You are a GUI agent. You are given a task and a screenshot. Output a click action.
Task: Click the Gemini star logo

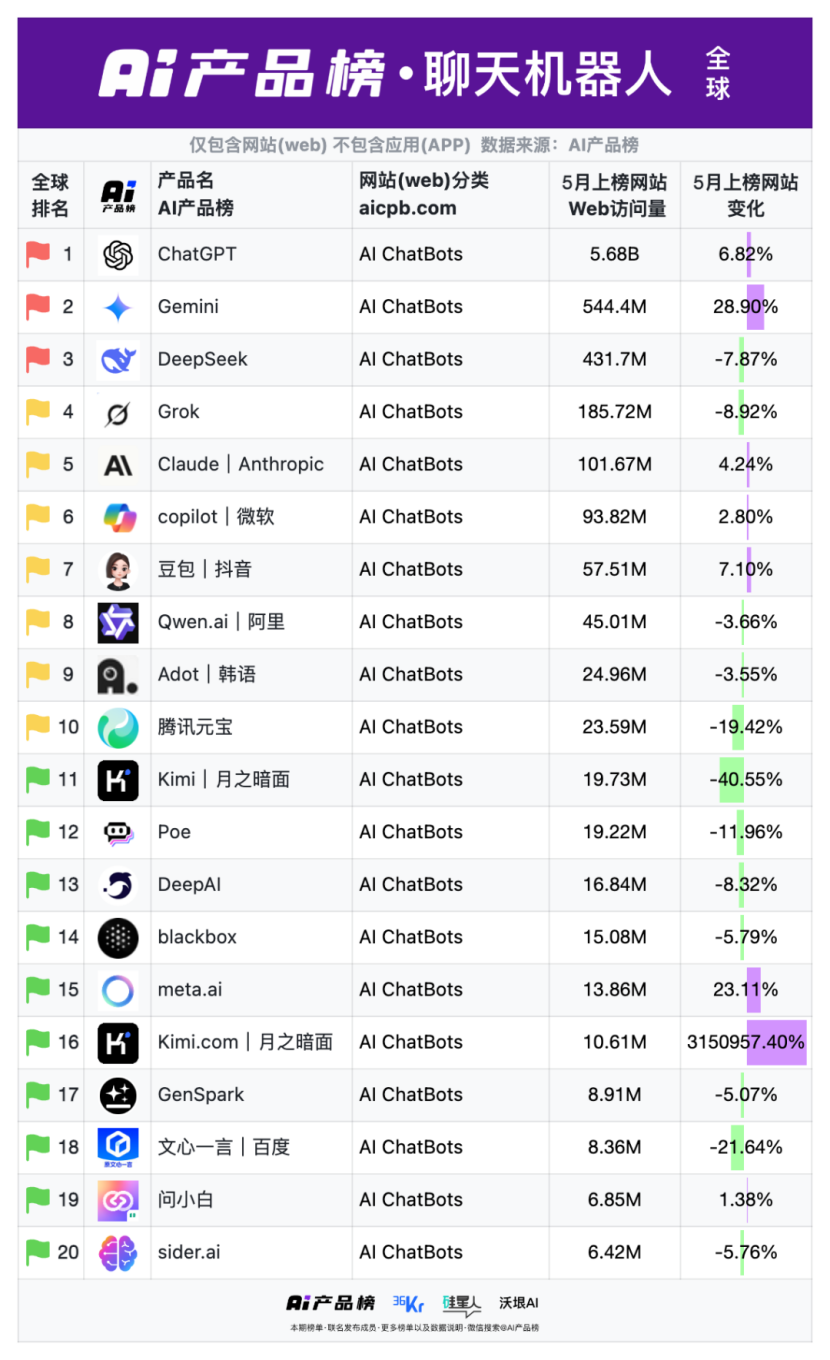[118, 307]
